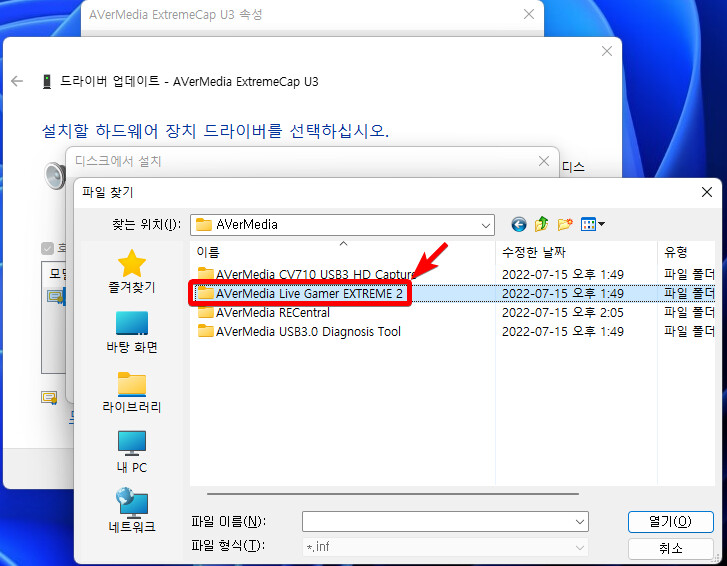Expand the 파일 형식 *.inf dropdown
727x566 pixels.
tap(580, 547)
